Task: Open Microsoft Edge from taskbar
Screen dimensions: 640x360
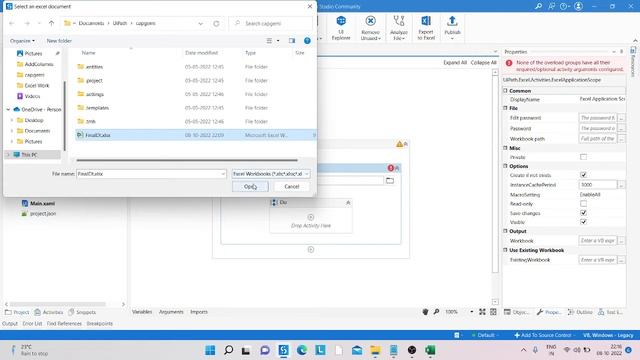Action: click(302, 350)
